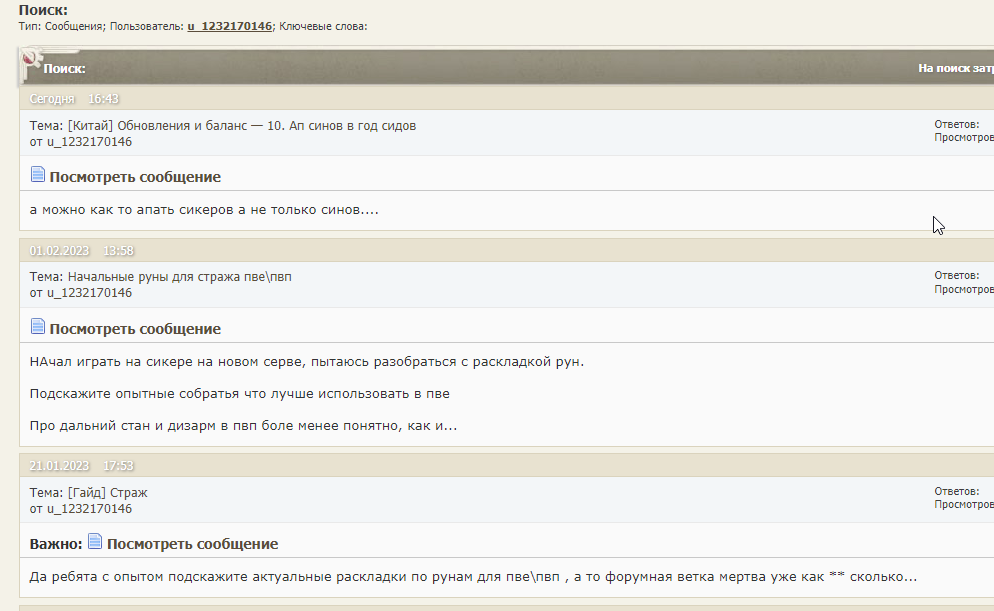Click the ornament icon in the Поиск header bar

click(x=31, y=65)
